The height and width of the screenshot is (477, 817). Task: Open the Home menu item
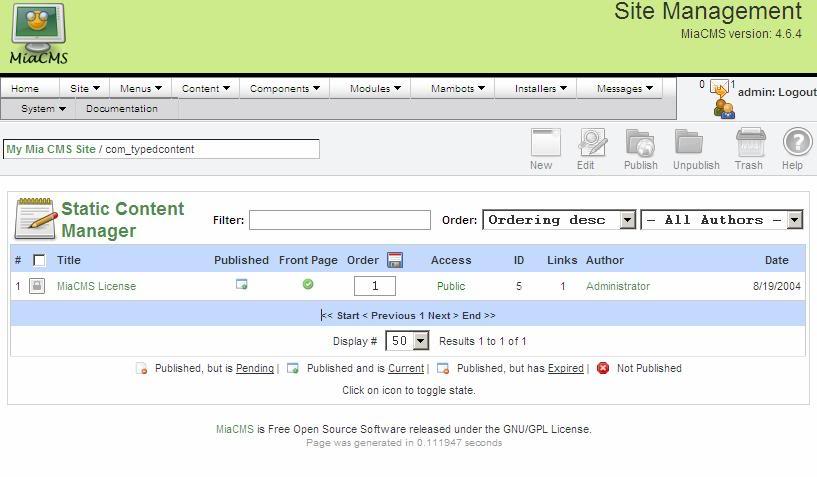[25, 89]
